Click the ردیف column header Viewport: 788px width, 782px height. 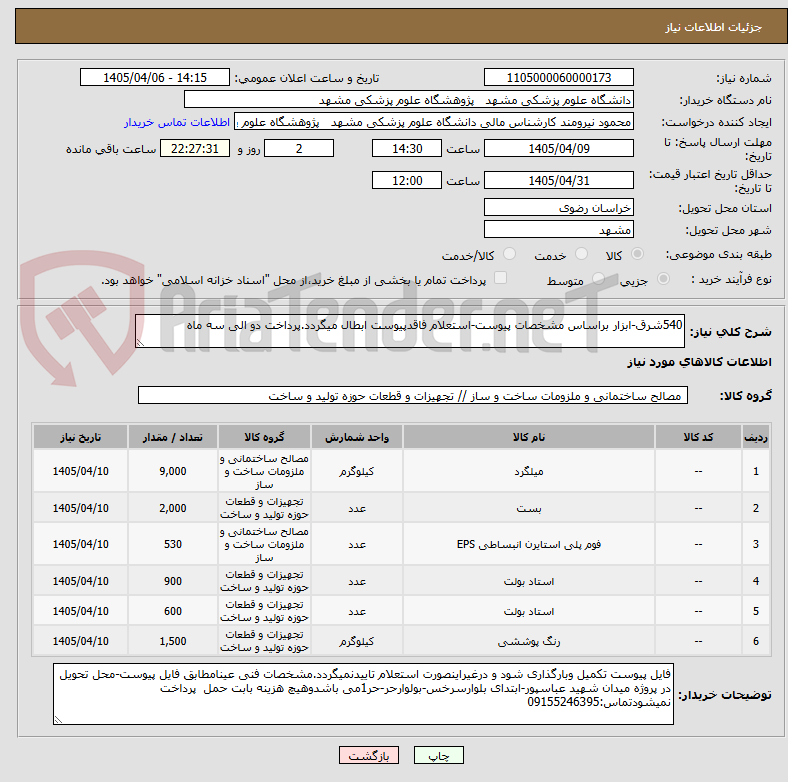755,437
